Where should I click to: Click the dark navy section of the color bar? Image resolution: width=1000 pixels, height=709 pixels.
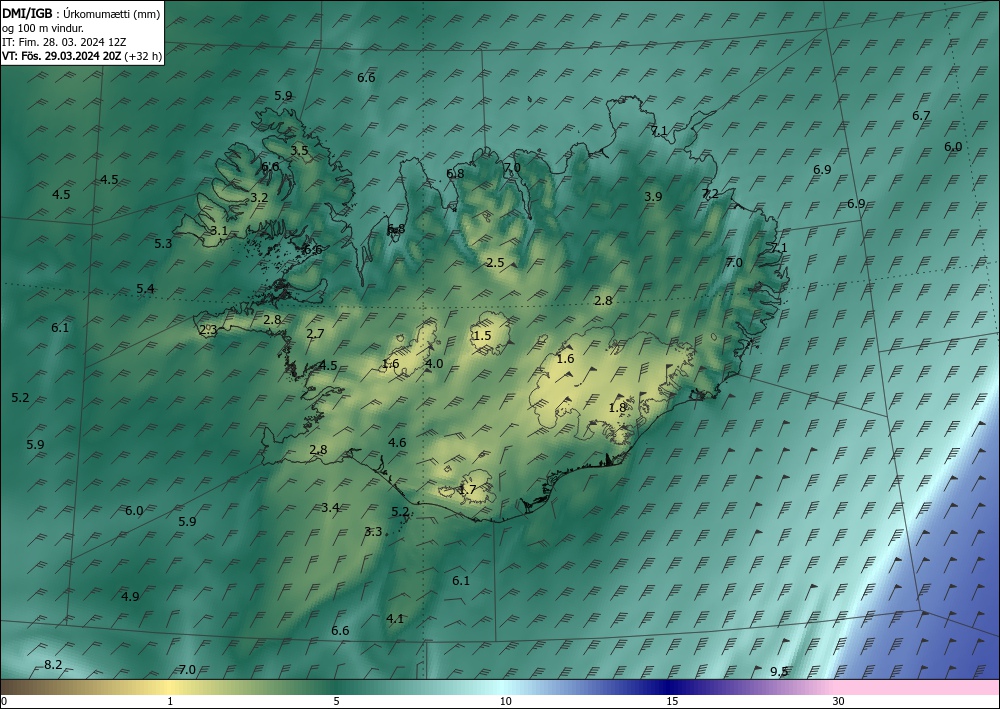coord(670,687)
